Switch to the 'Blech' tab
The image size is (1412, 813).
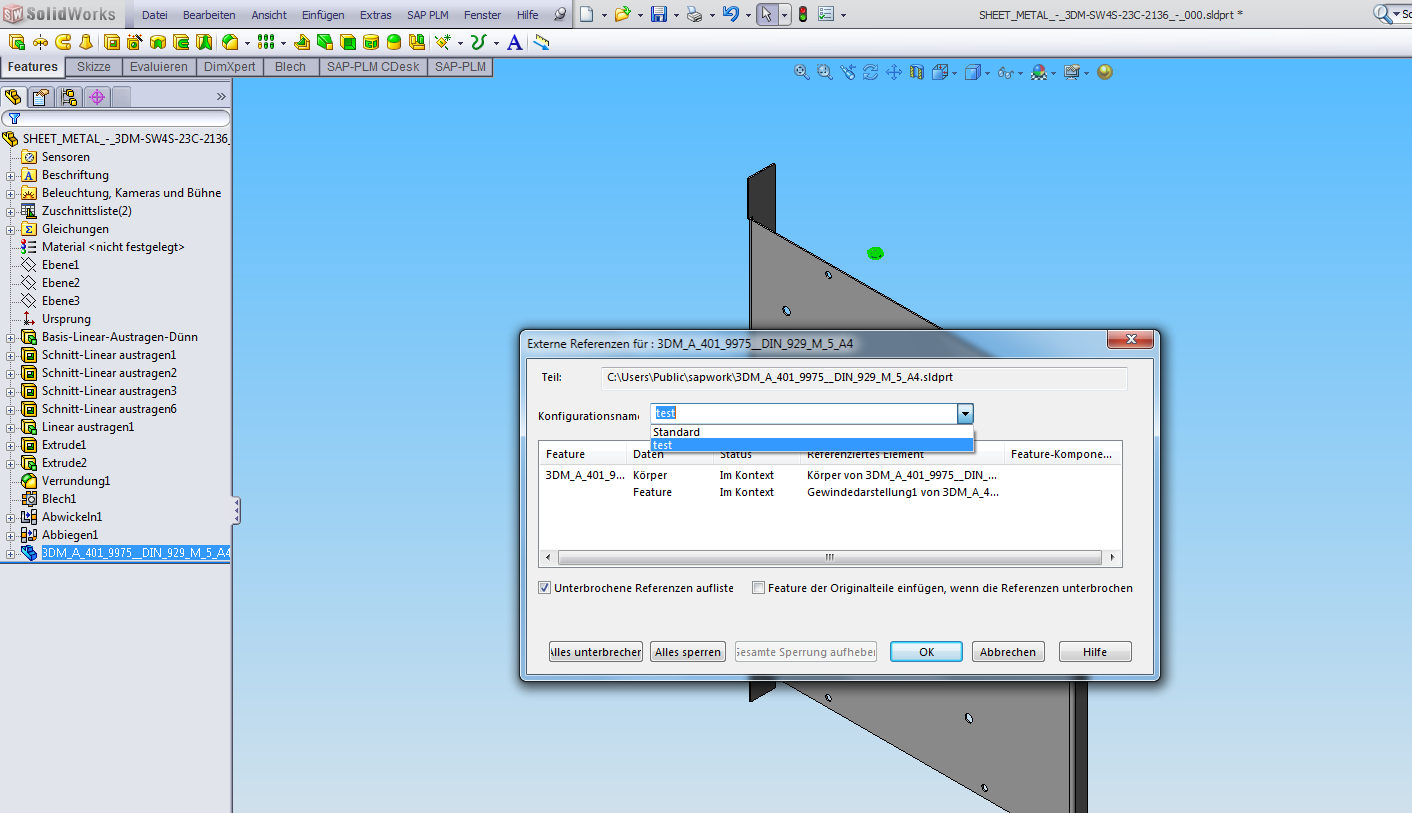pyautogui.click(x=290, y=67)
